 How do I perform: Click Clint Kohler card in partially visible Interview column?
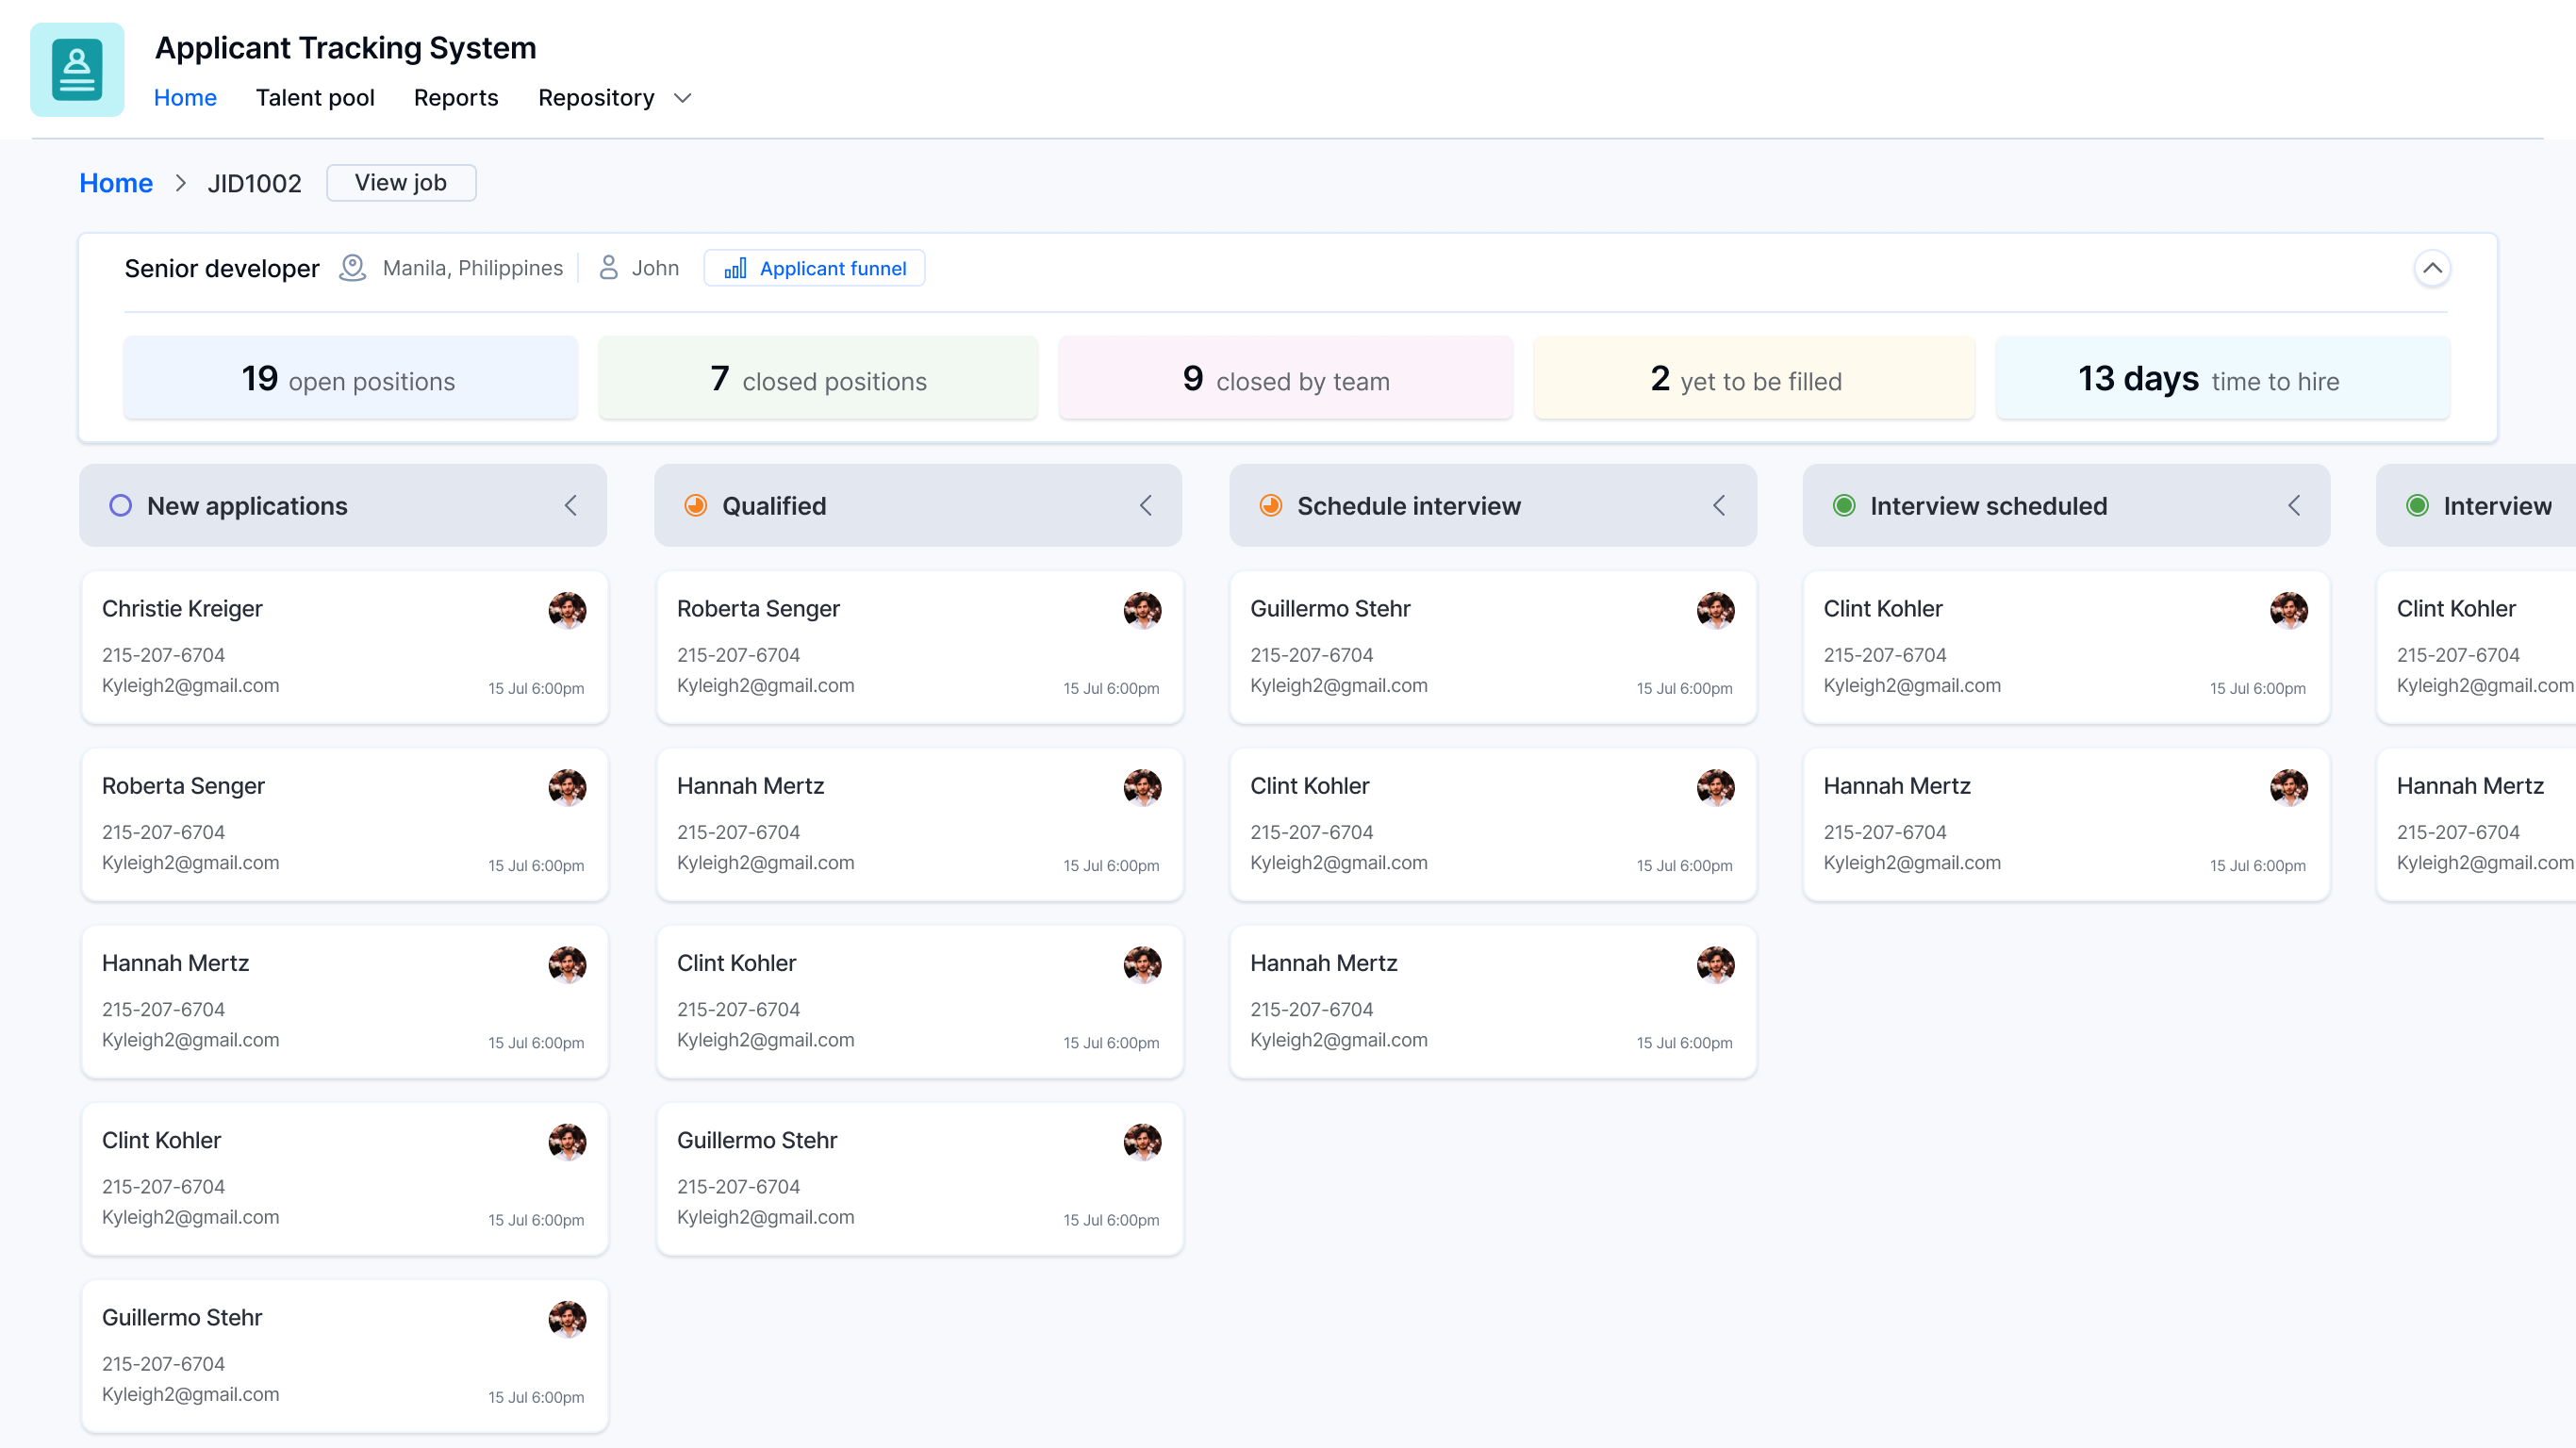[x=2476, y=647]
